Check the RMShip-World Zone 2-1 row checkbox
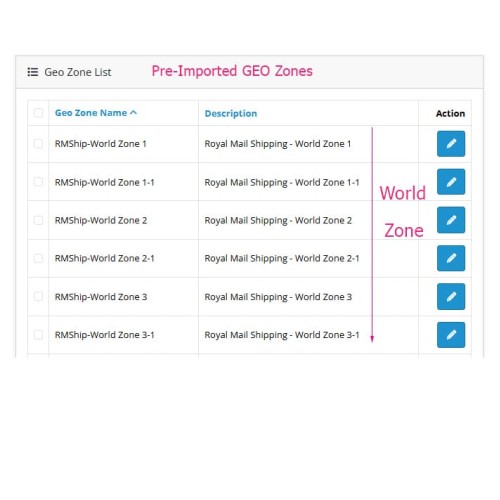This screenshot has height=500, width=500. (38, 258)
